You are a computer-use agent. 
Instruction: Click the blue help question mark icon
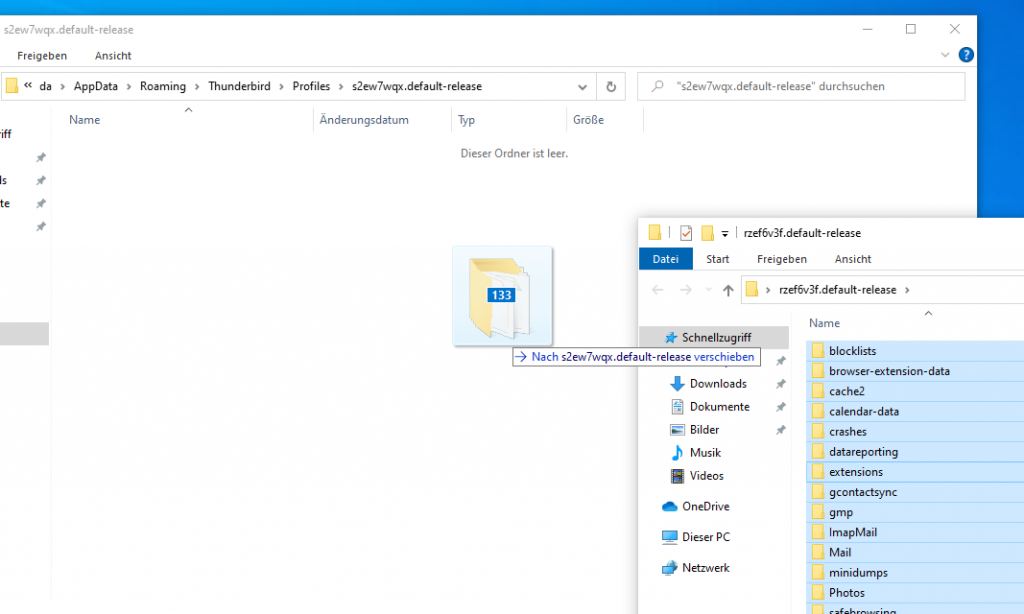coord(966,55)
